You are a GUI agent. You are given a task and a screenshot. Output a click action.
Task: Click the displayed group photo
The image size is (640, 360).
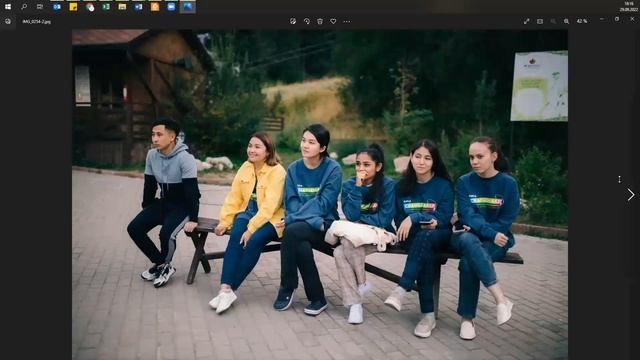pos(320,194)
